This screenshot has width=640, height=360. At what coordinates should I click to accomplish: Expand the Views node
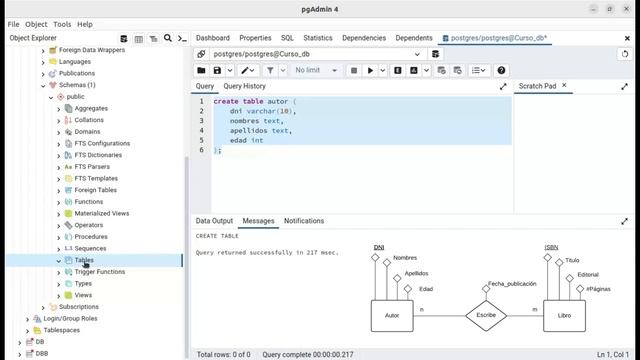59,296
